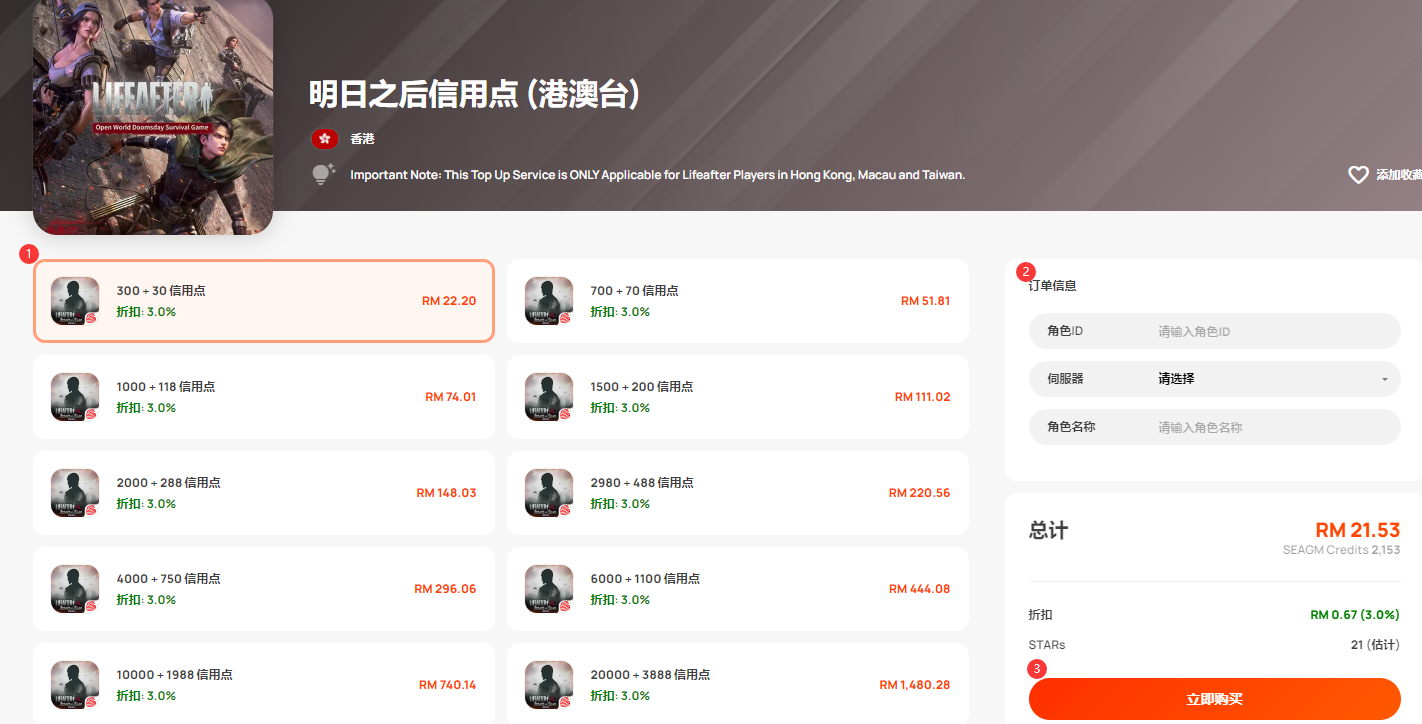
Task: Click the 300 + 30 信用点 product icon
Action: point(75,301)
